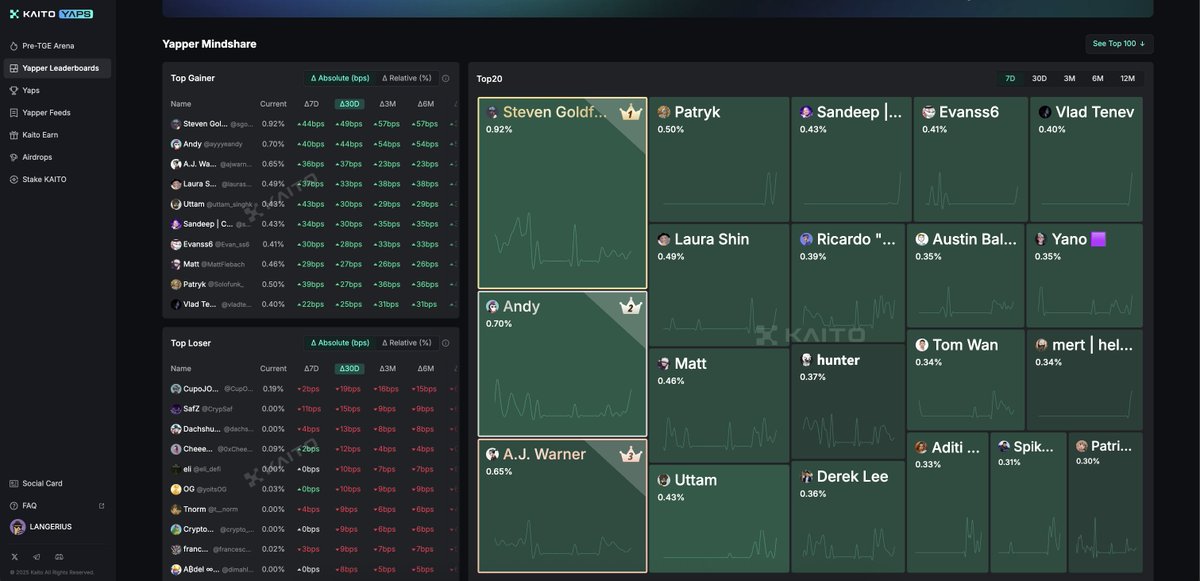Open the hunter treemap tile
This screenshot has height=581, width=1200.
click(x=848, y=402)
